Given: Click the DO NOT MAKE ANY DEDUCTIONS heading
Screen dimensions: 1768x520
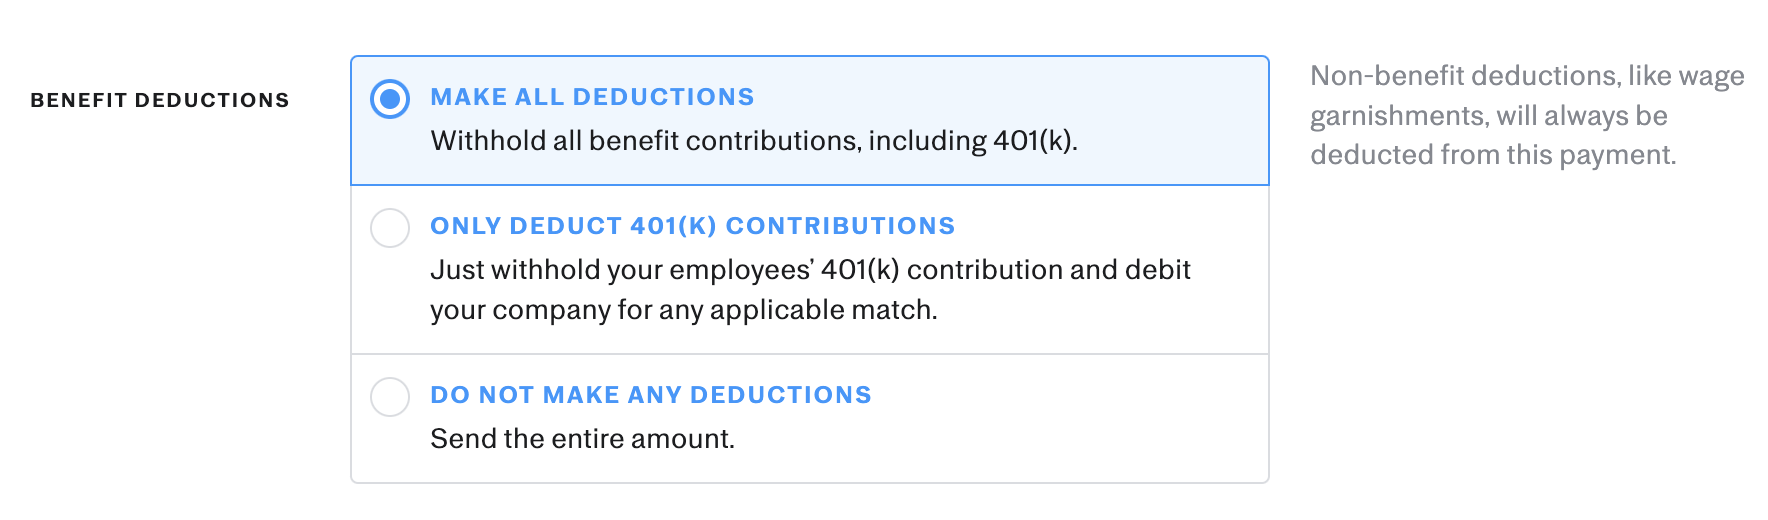Looking at the screenshot, I should point(650,395).
